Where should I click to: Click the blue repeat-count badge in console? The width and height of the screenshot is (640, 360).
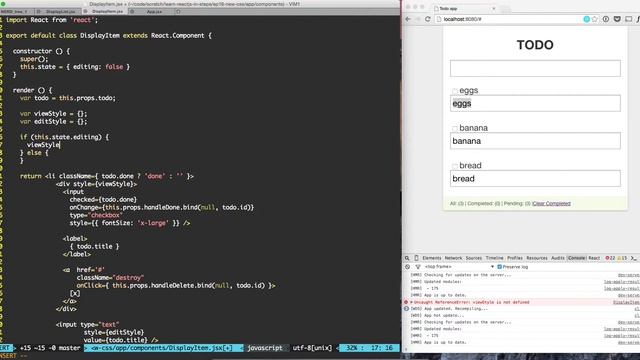point(406,309)
